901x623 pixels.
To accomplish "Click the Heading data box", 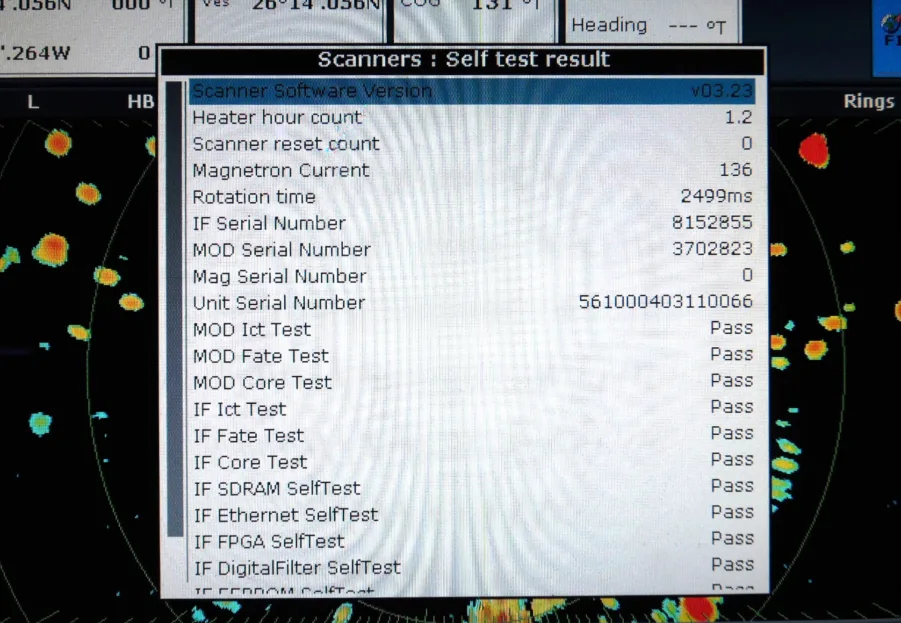I will coord(652,22).
